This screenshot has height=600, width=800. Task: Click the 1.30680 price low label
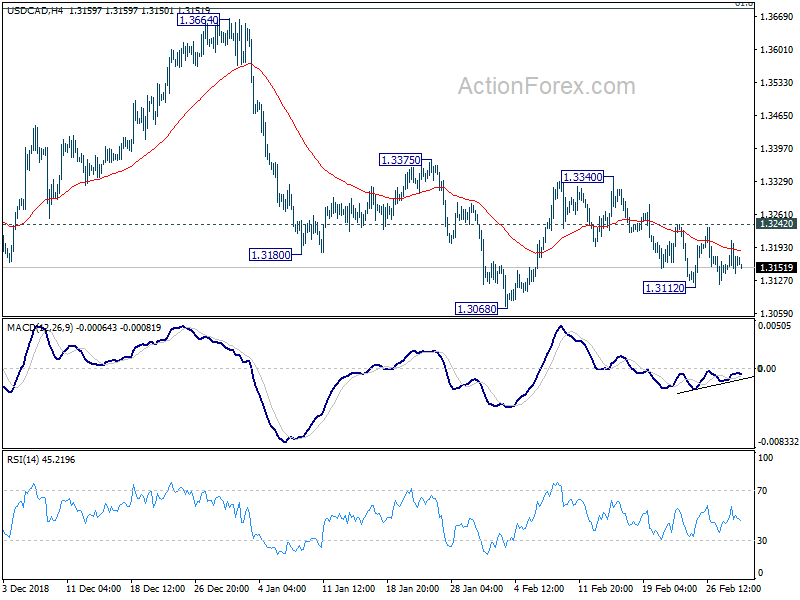pos(476,309)
